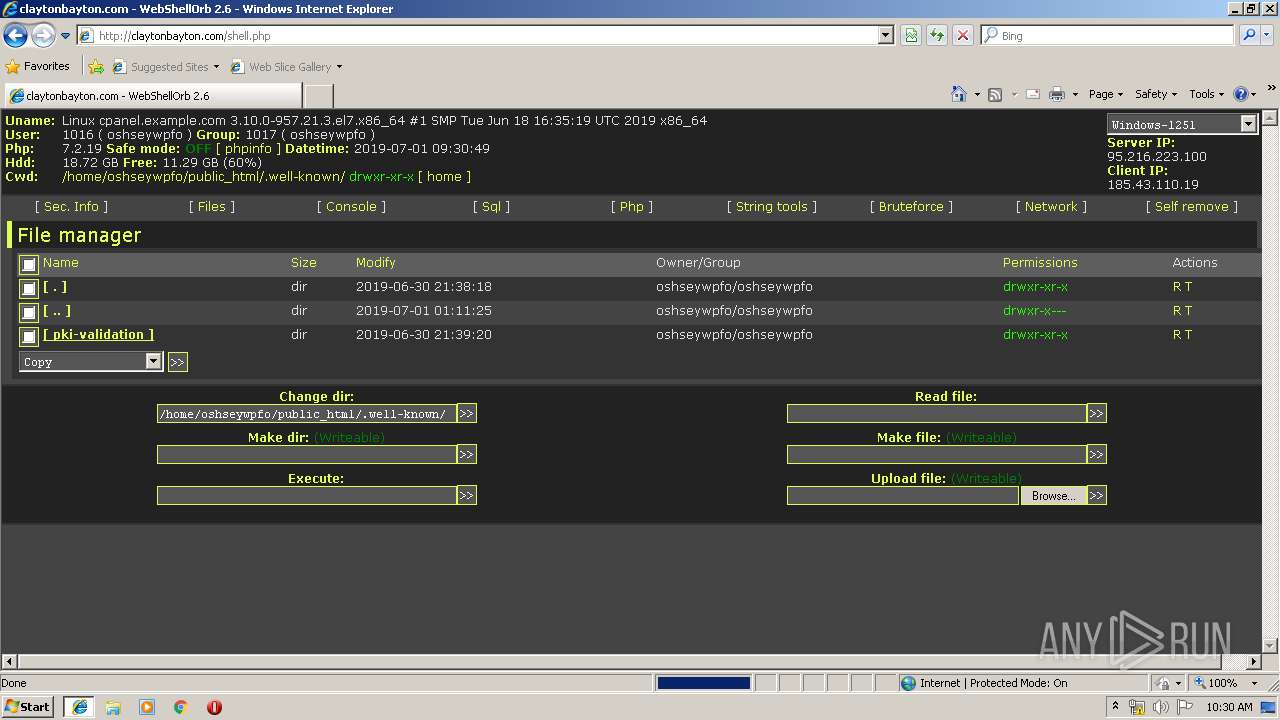Open the Sec. Info menu
Viewport: 1280px width, 720px height.
pos(71,206)
